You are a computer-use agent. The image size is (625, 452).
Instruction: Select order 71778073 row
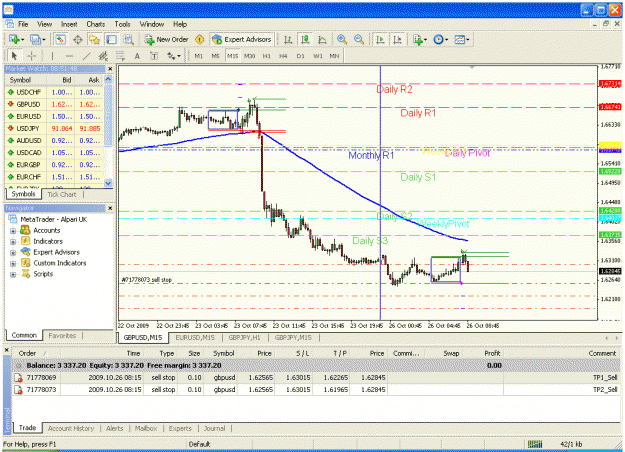316,389
